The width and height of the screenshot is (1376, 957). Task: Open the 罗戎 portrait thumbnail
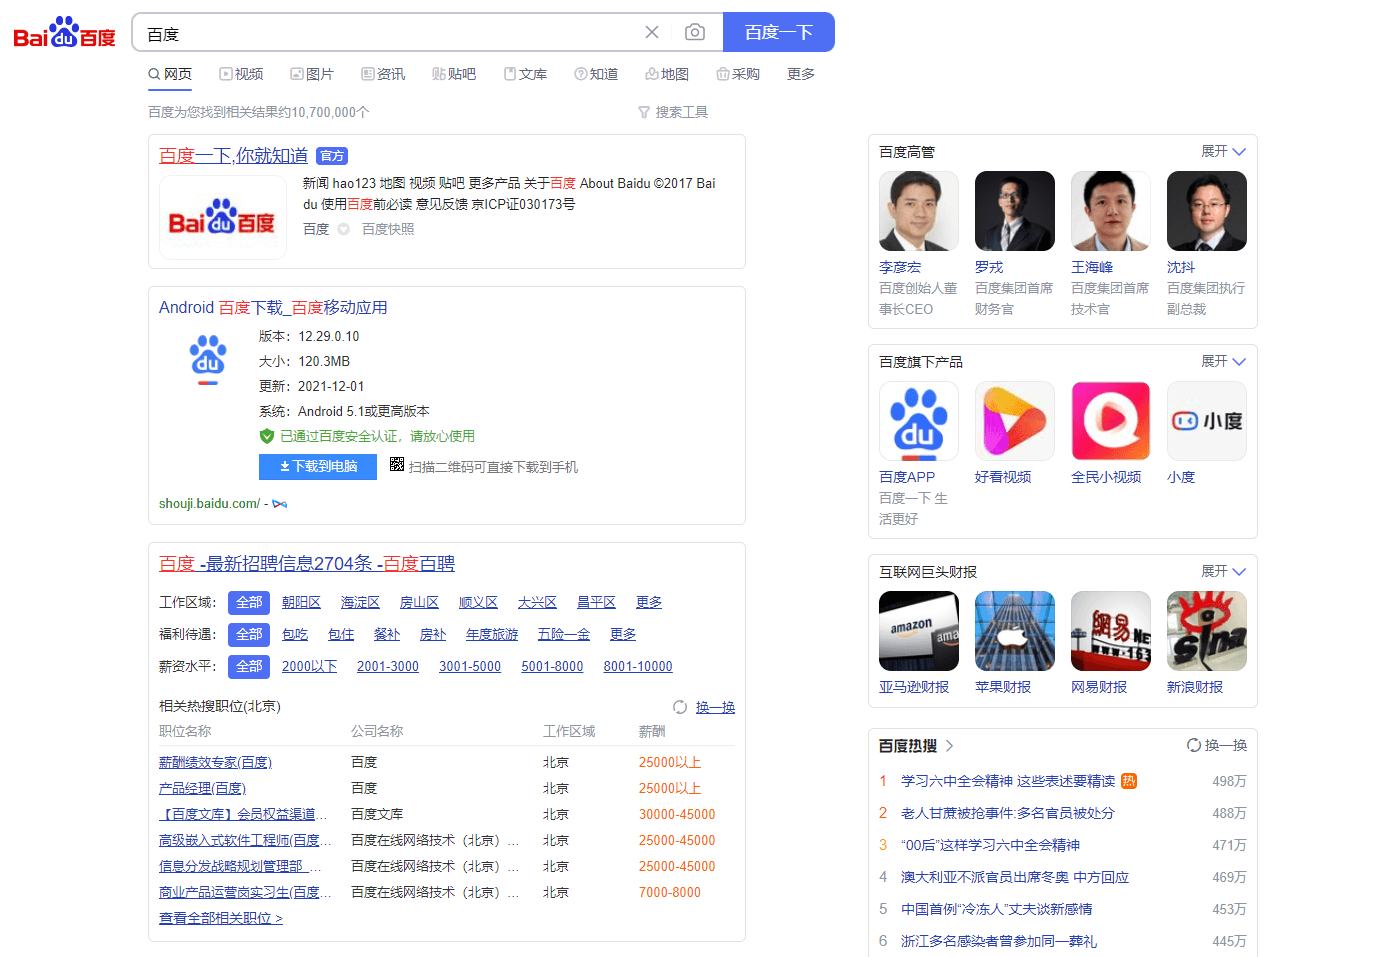click(1014, 211)
